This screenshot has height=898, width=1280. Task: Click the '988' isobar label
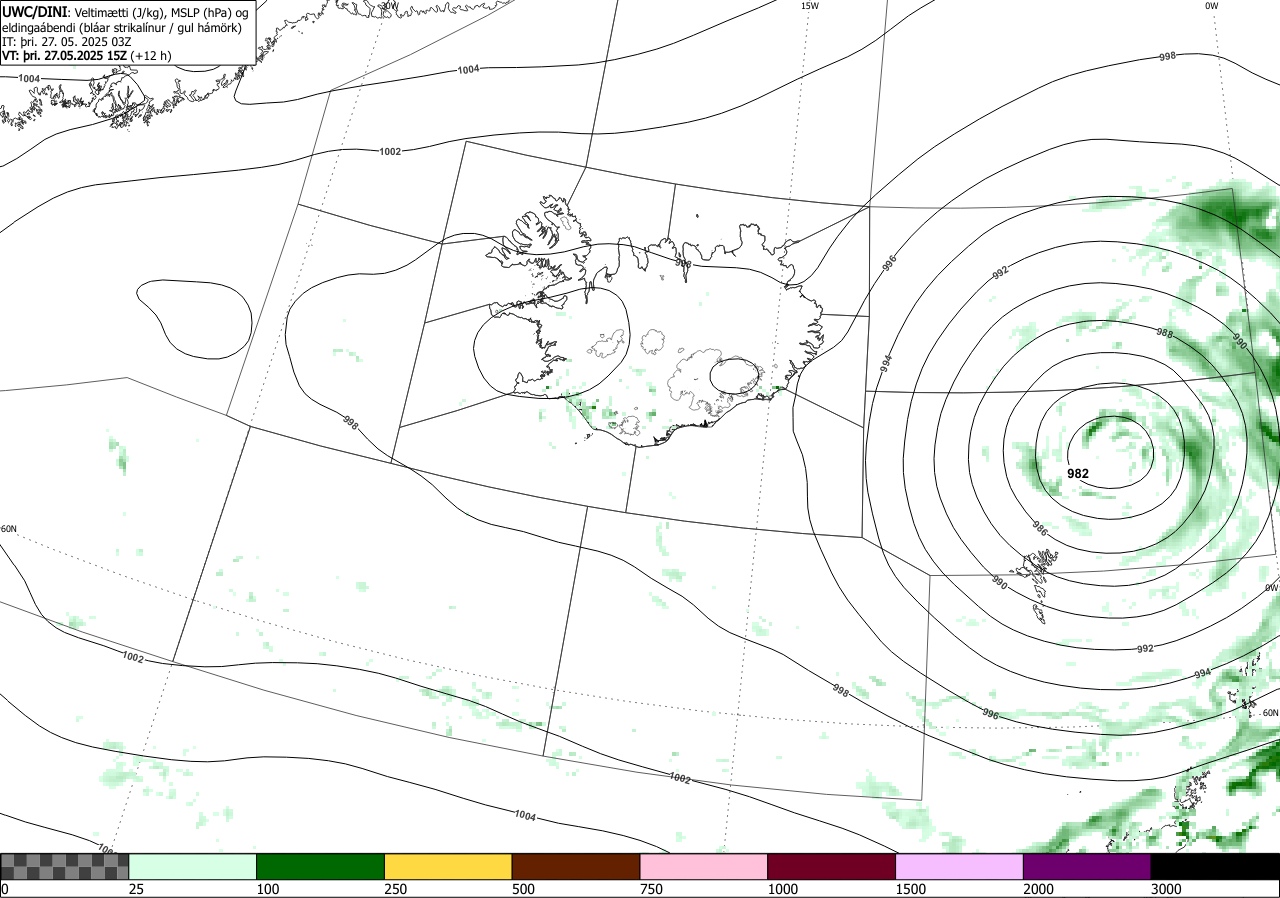pyautogui.click(x=1164, y=333)
